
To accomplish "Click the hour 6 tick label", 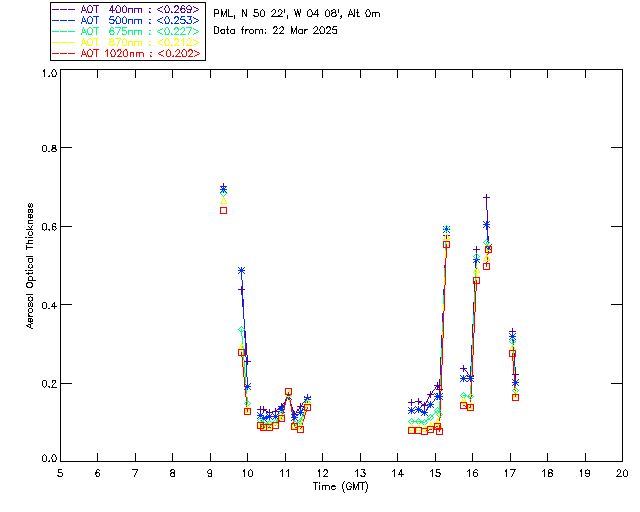I will (98, 473).
